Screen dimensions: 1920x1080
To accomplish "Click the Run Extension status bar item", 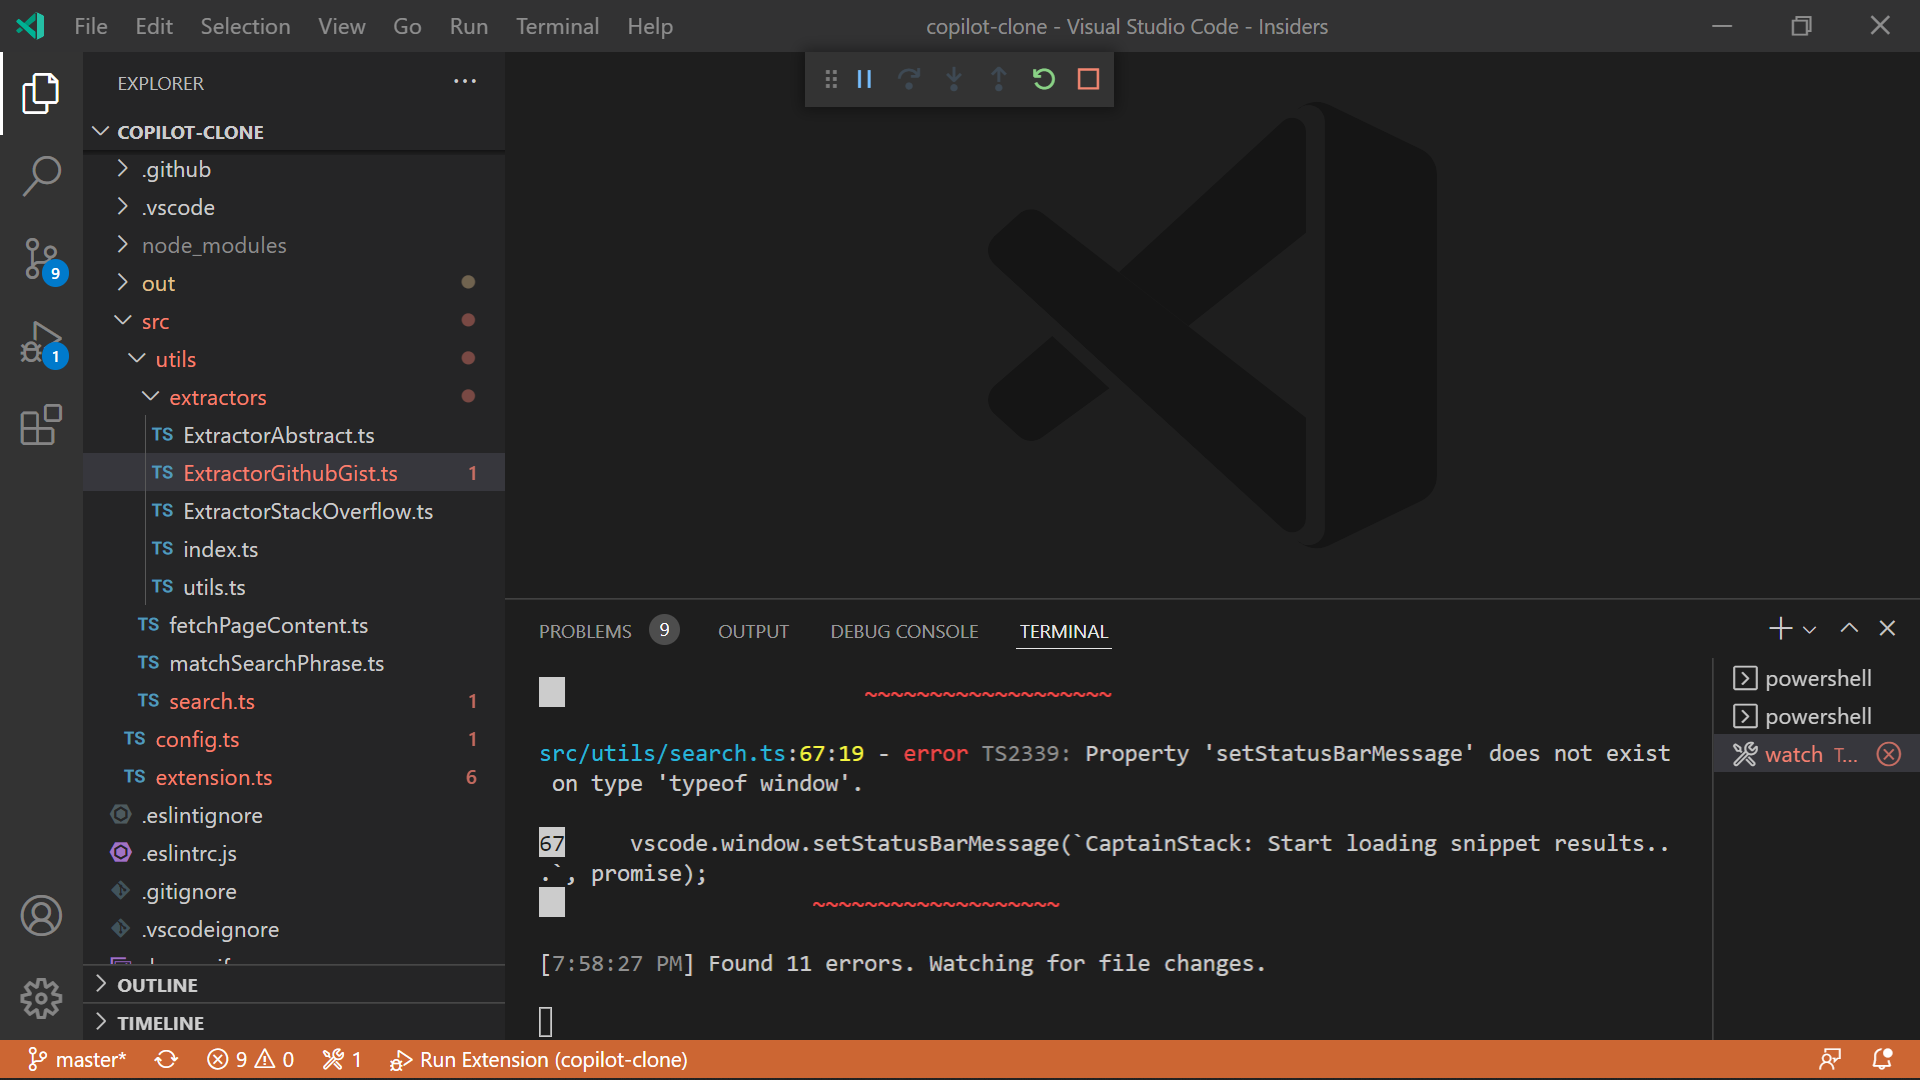I will click(539, 1059).
